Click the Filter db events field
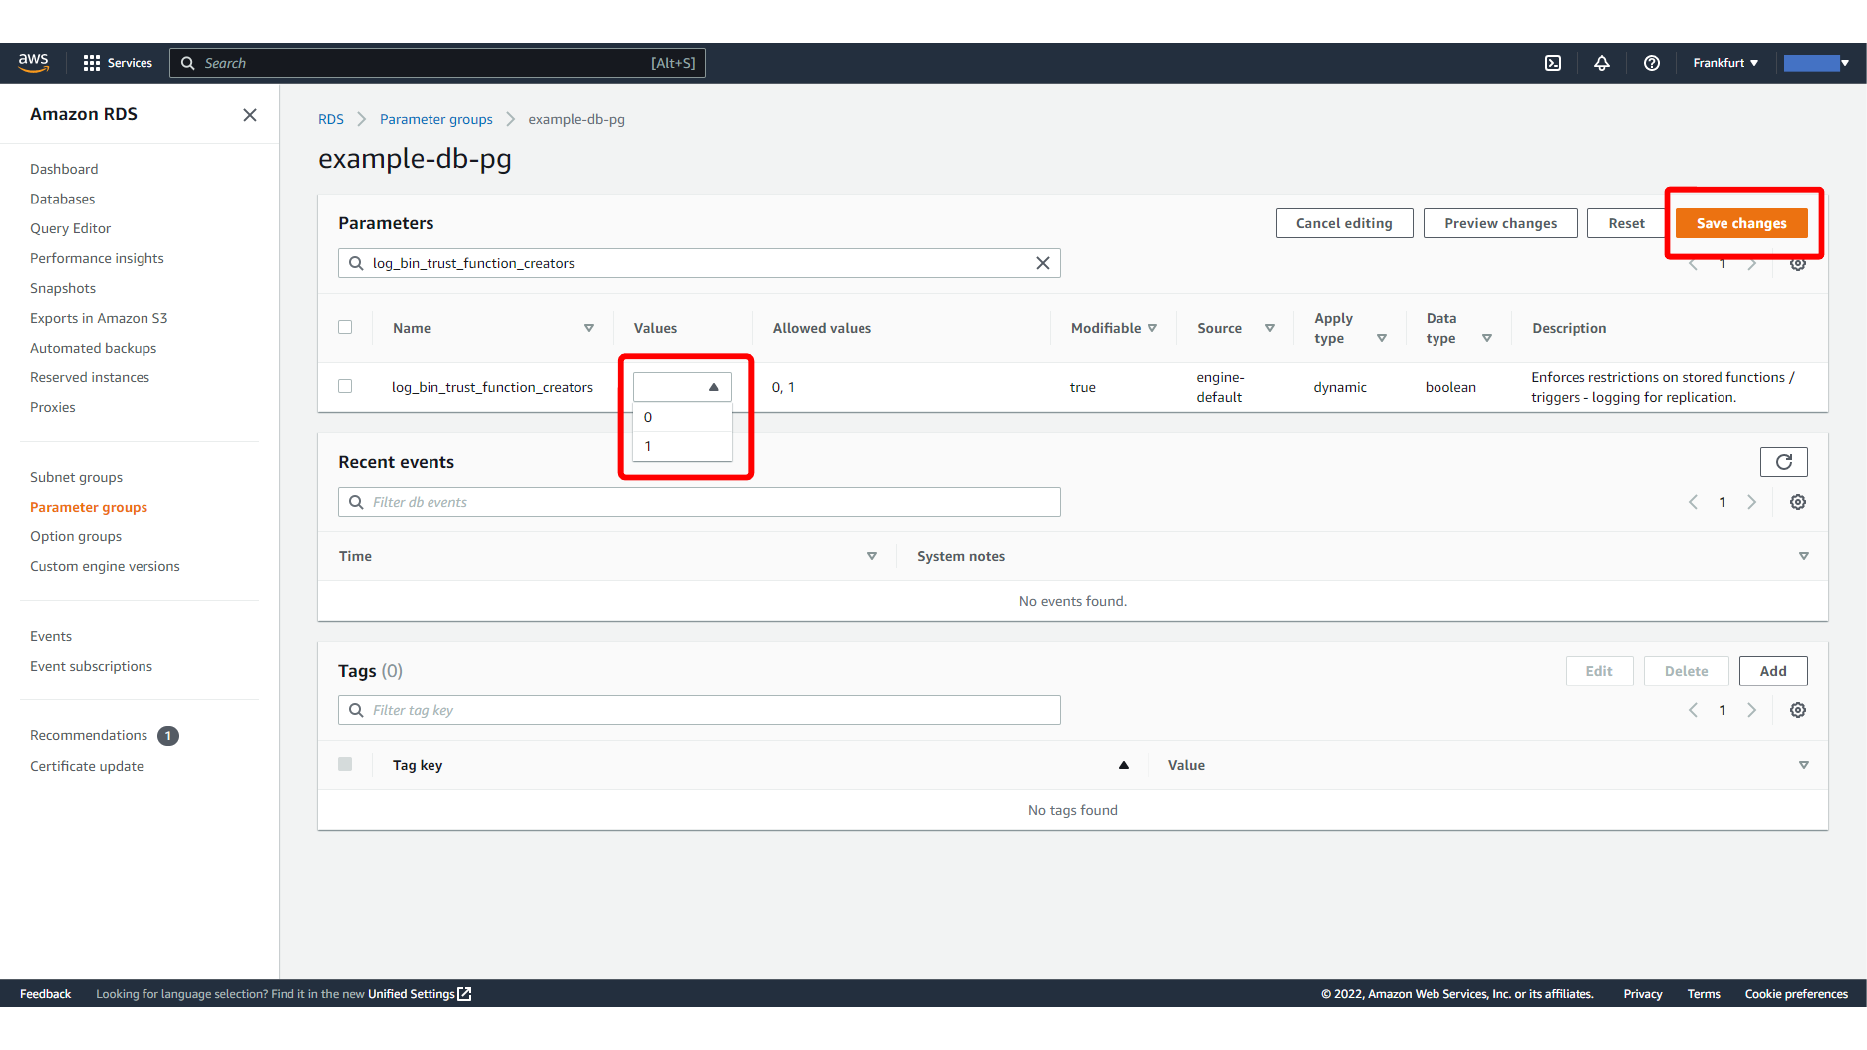 coord(699,502)
